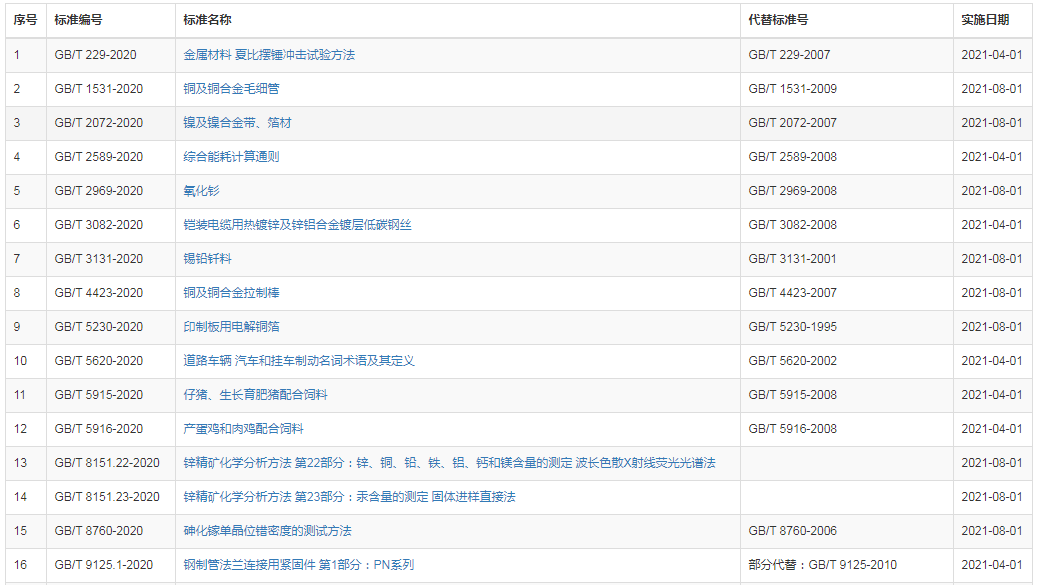Open the 道路车辆 汽车和挂车制动 terms link
Viewport: 1038px width, 585px height.
(x=298, y=361)
